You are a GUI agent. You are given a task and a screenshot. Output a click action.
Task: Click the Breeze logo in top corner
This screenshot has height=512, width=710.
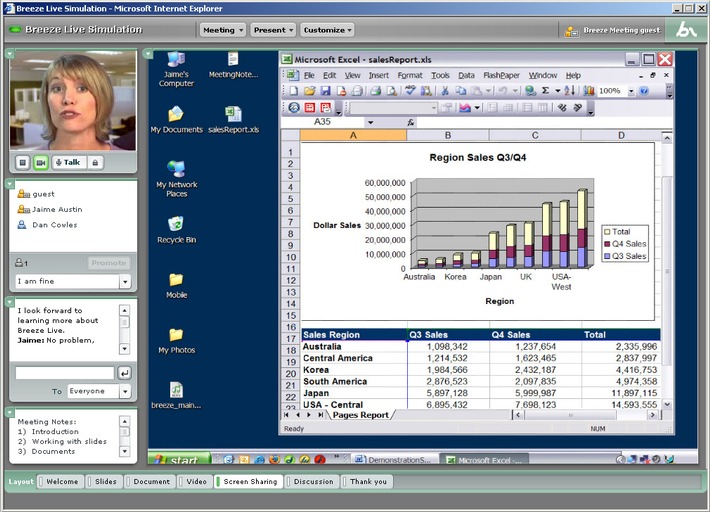686,30
